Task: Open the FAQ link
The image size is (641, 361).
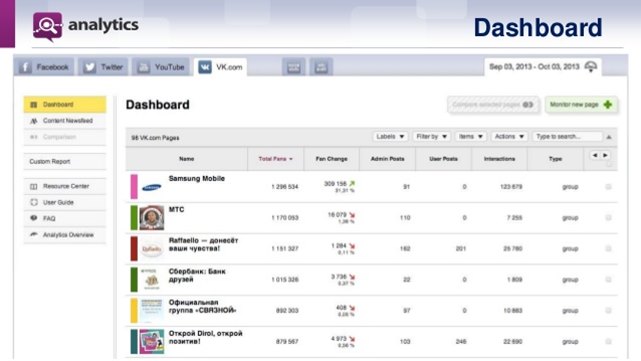Action: pos(65,218)
